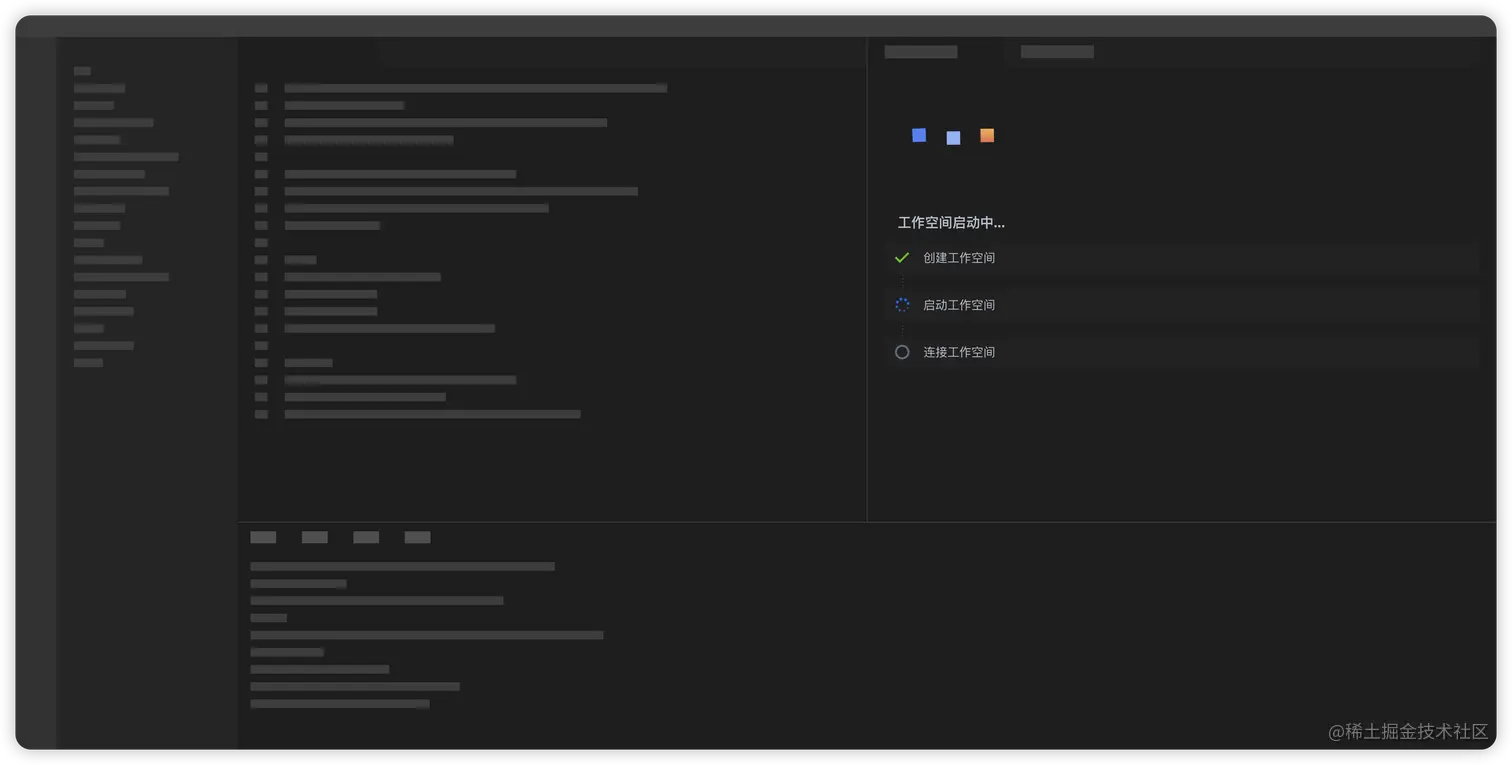Click the 工作空间启动中... heading

click(951, 223)
